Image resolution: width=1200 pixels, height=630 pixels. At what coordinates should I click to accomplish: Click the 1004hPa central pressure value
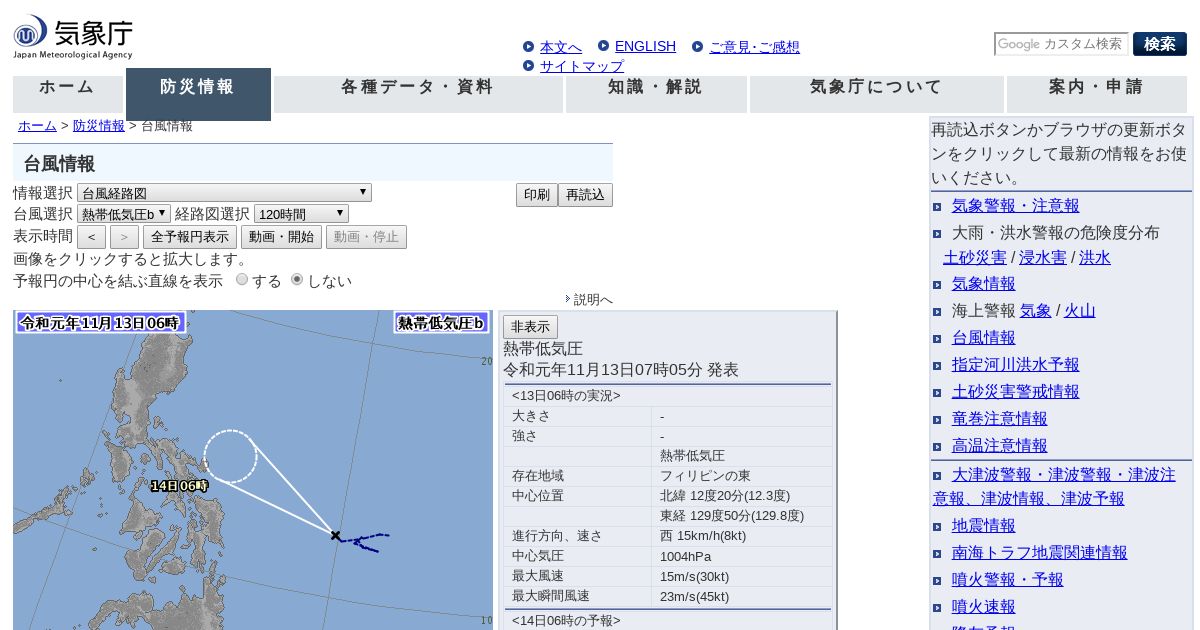click(685, 556)
